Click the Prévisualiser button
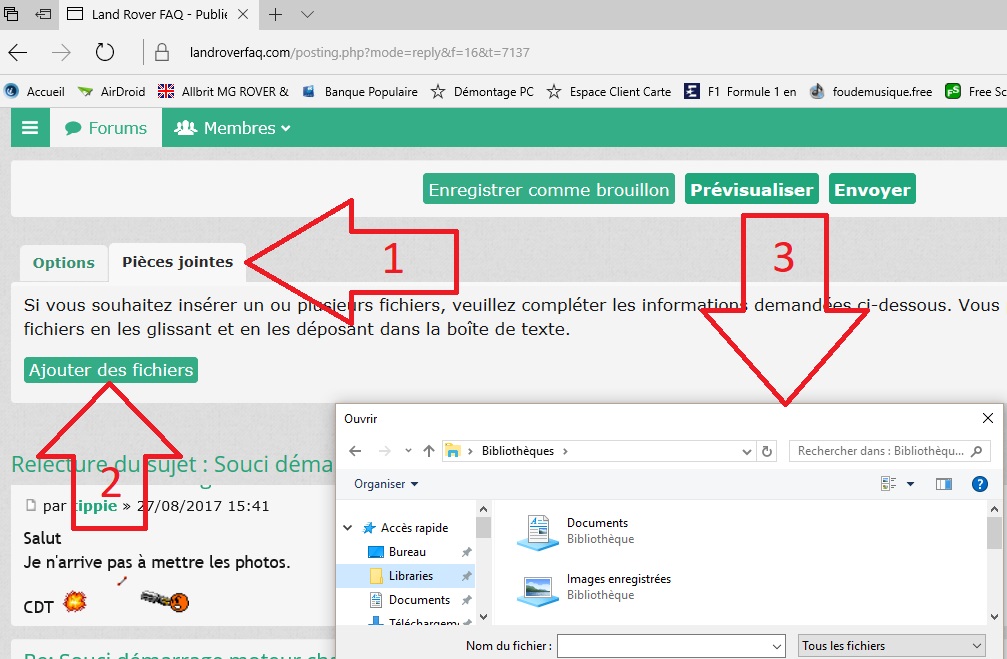This screenshot has height=659, width=1007. 752,189
